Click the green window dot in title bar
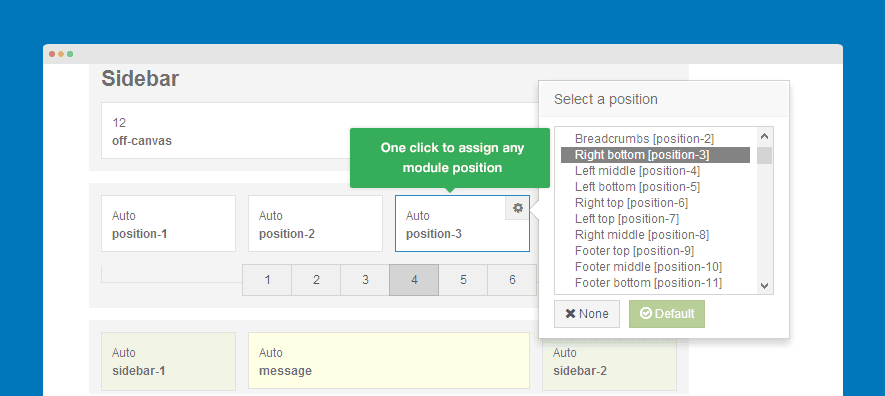The height and width of the screenshot is (396, 885). (70, 54)
